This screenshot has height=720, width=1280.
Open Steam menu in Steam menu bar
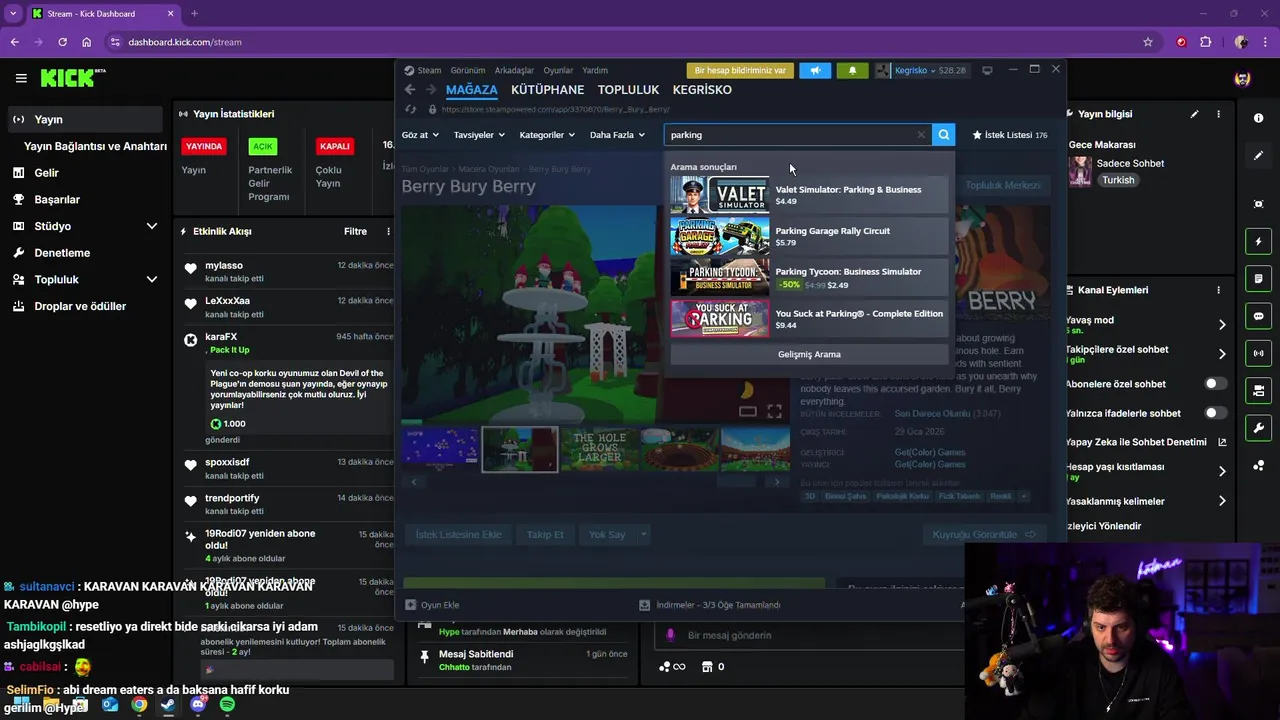[429, 71]
